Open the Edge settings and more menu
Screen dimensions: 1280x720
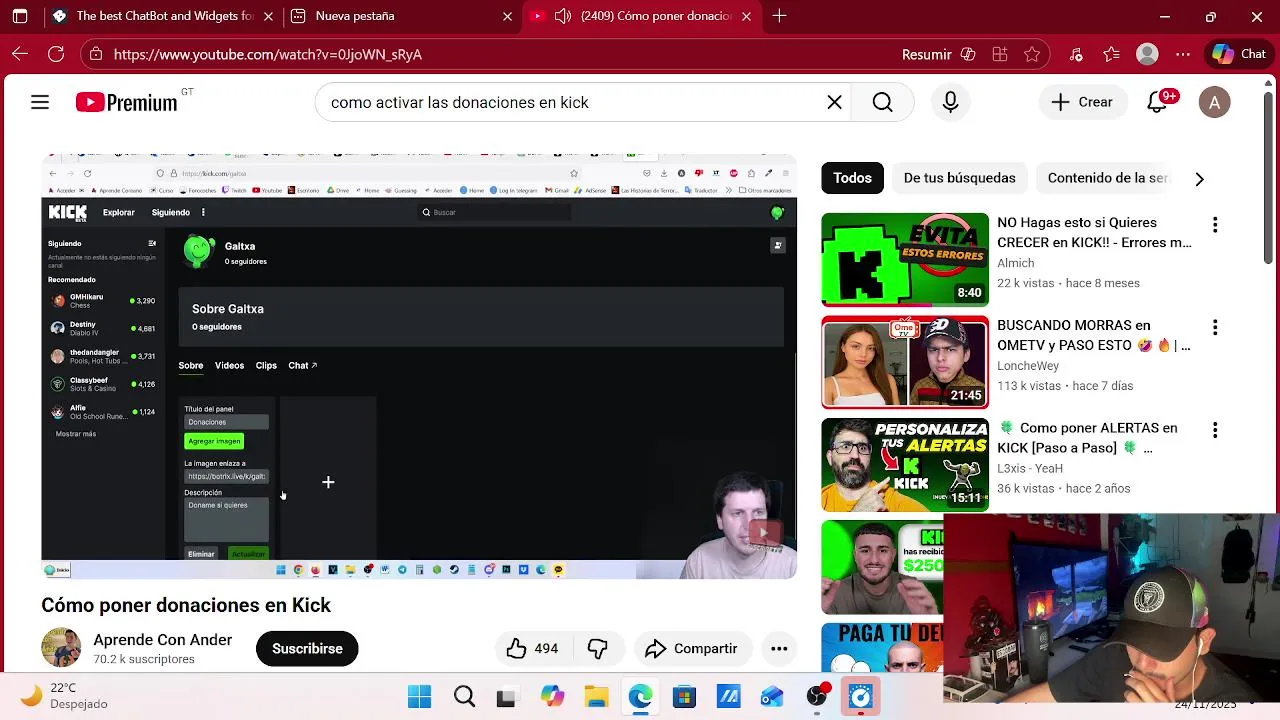[1183, 55]
